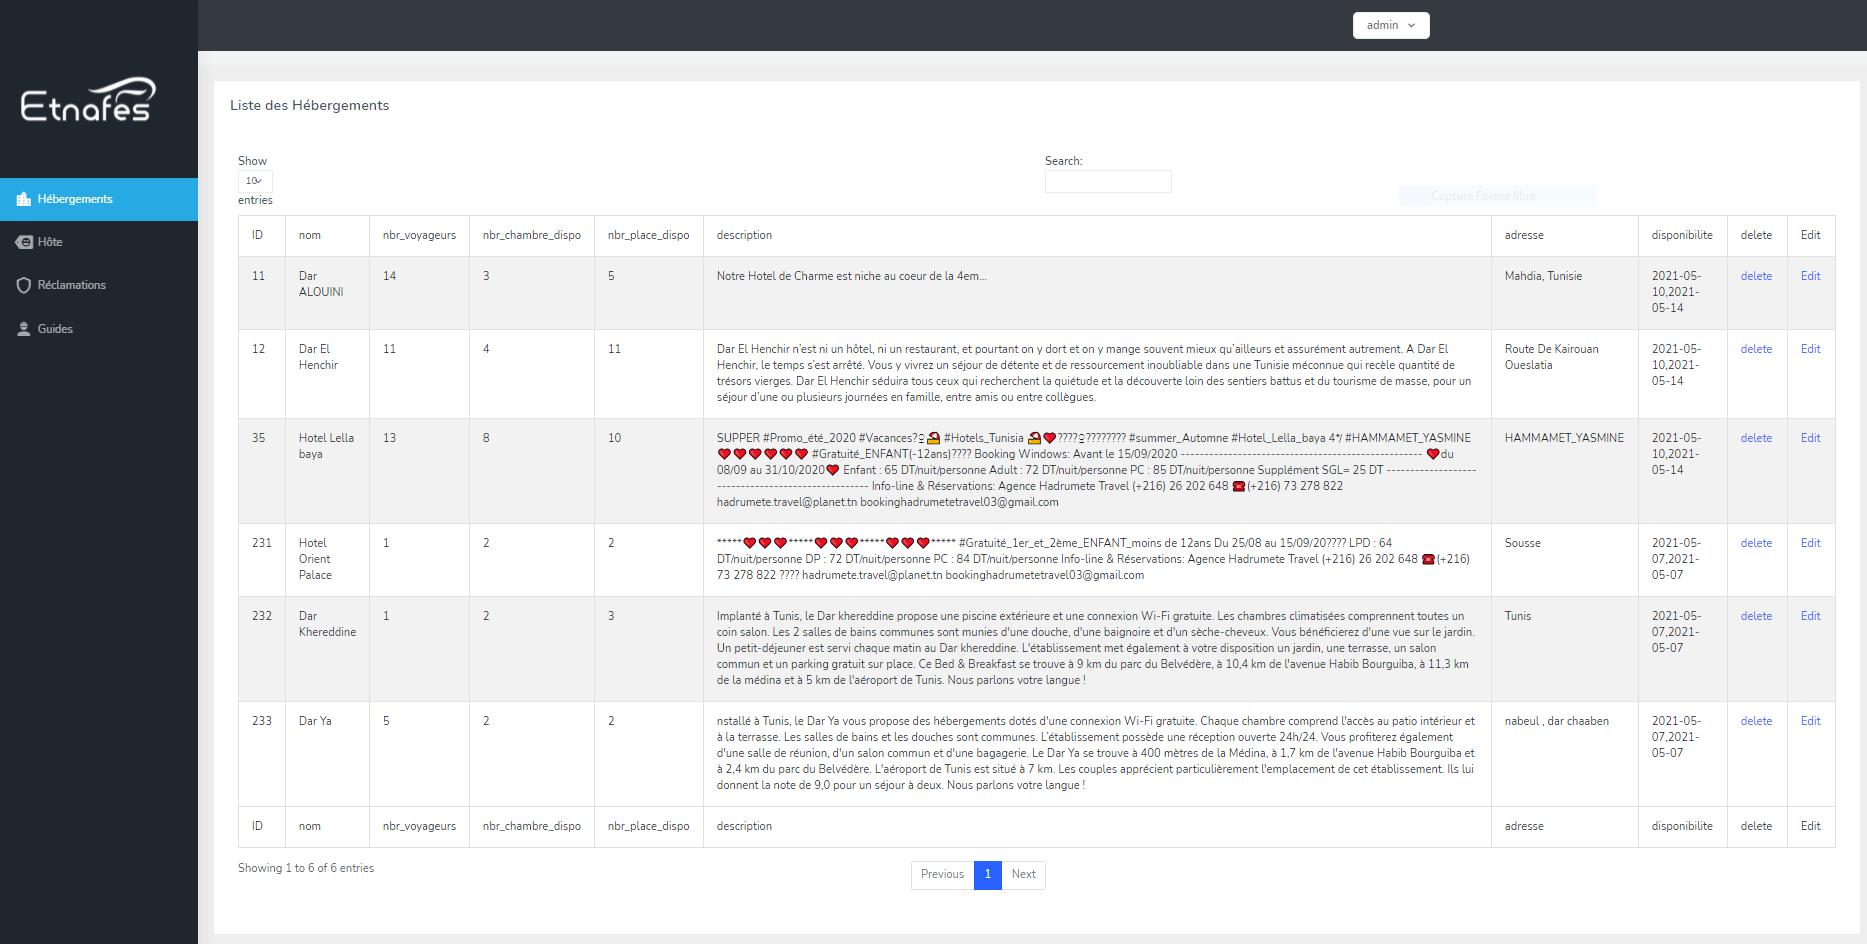Viewport: 1867px width, 944px height.
Task: Click the Etnafes logo
Action: pos(88,100)
